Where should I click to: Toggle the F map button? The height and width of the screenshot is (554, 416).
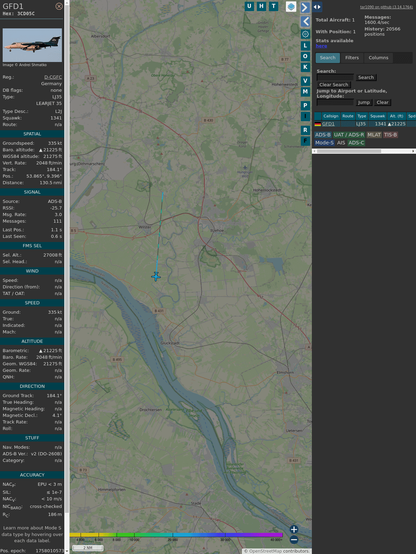[305, 141]
